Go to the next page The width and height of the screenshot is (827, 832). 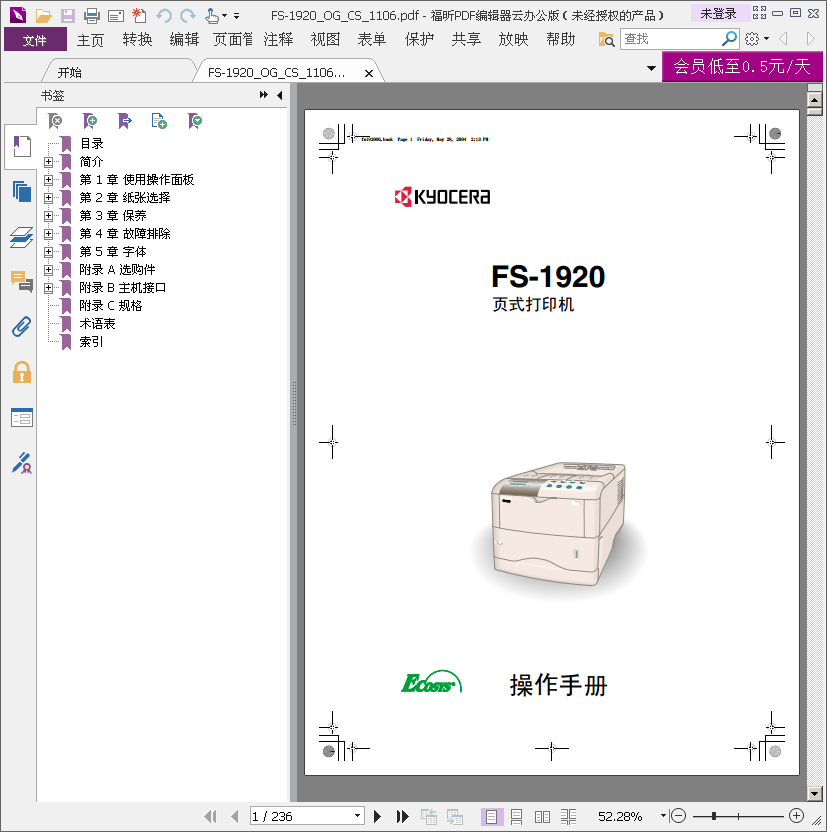click(x=377, y=816)
